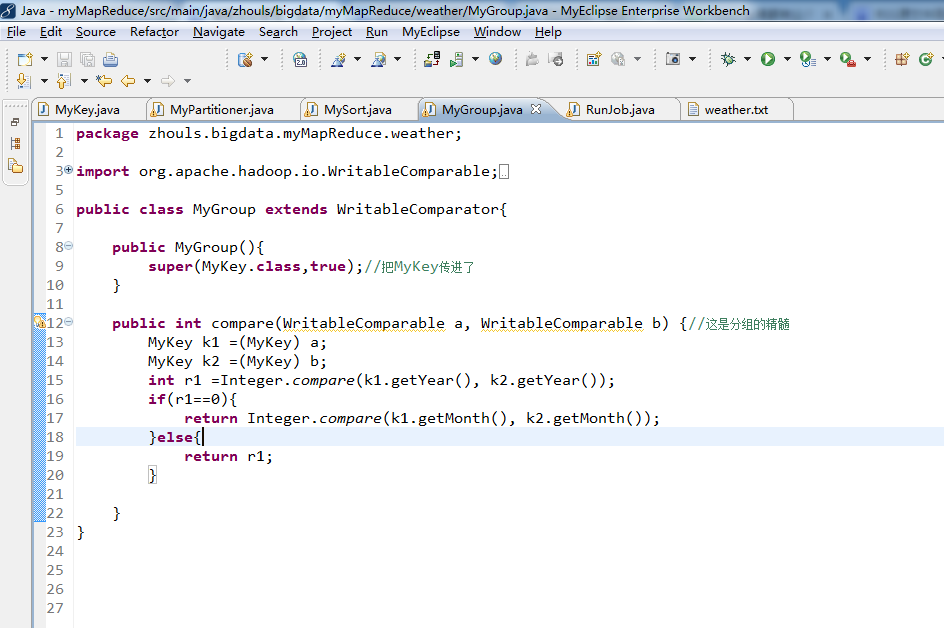Click the New Java Package icon
Viewport: 944px width, 628px height.
(x=902, y=59)
